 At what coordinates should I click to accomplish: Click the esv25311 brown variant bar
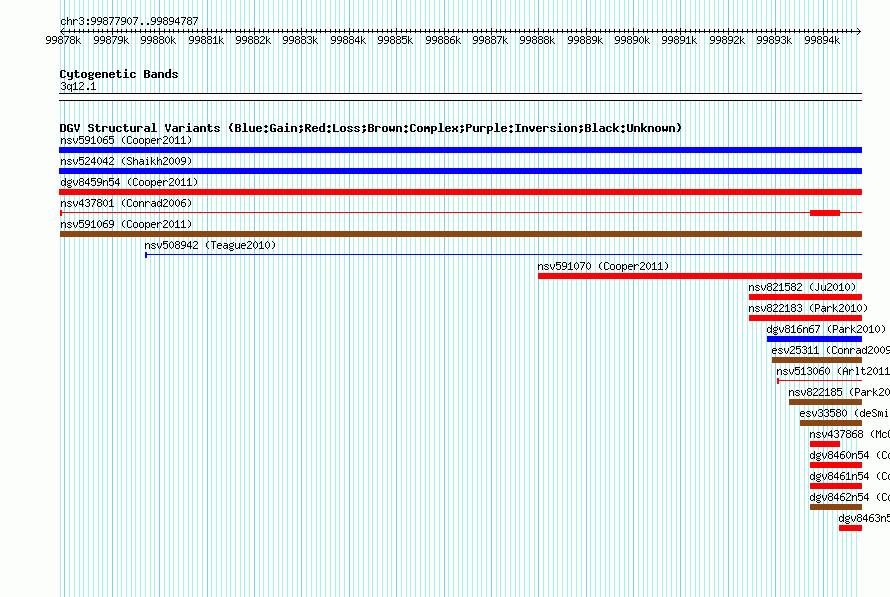coord(817,360)
